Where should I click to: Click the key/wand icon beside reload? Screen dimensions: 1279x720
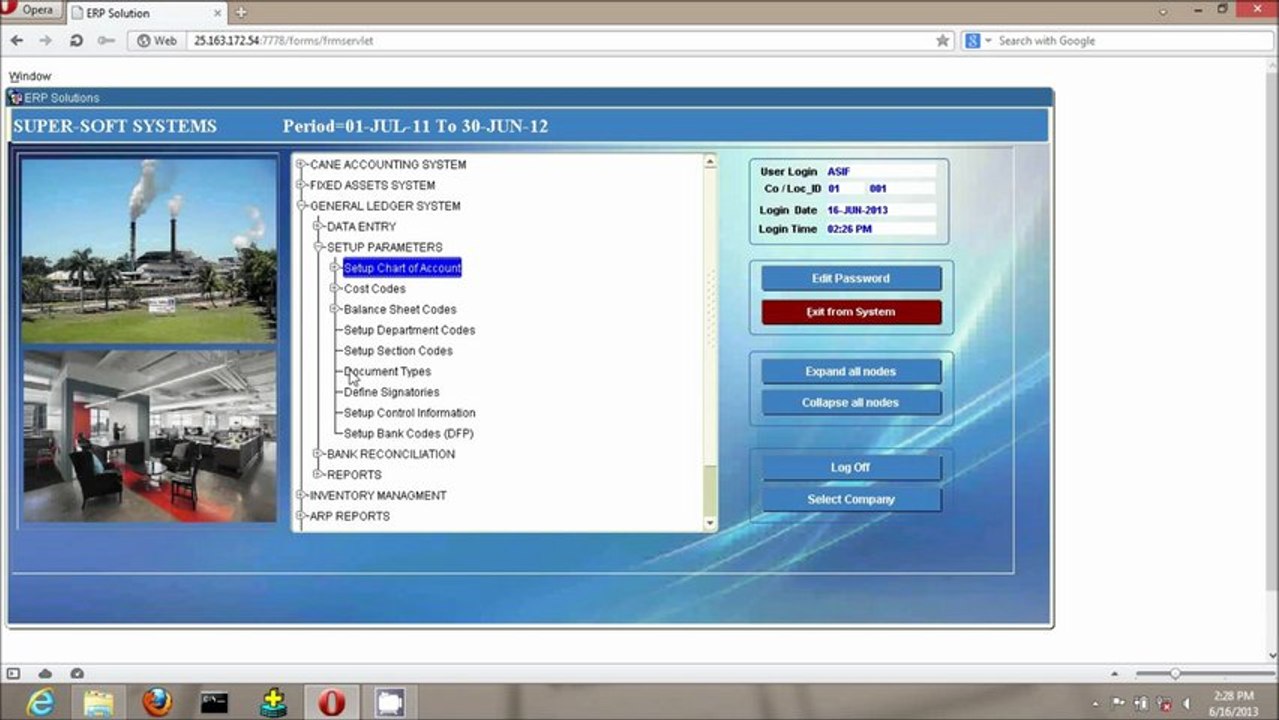tap(106, 41)
